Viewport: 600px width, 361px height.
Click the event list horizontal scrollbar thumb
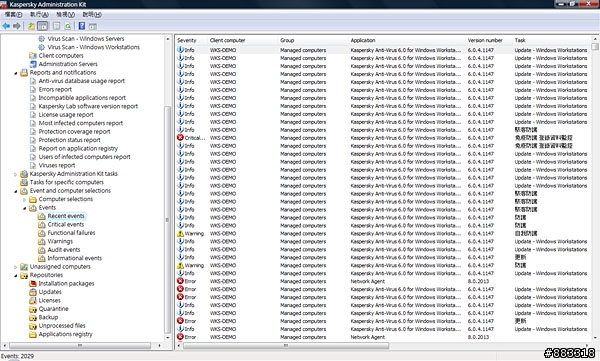pyautogui.click(x=286, y=345)
